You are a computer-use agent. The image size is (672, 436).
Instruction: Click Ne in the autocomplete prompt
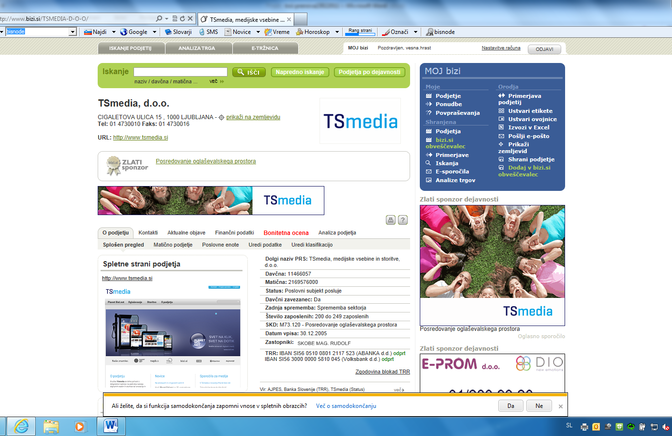[x=539, y=406]
